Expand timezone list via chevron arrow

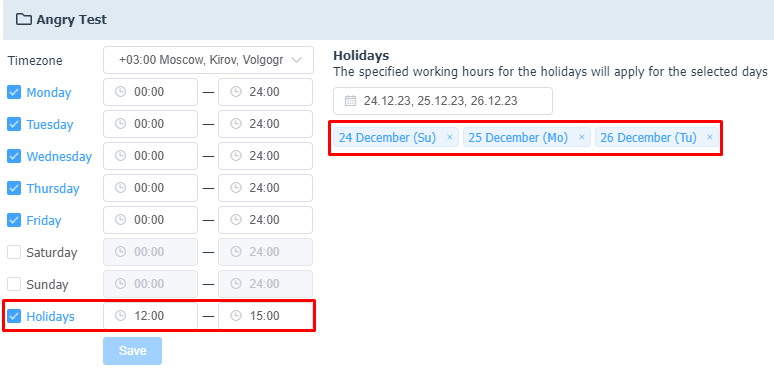coord(297,60)
